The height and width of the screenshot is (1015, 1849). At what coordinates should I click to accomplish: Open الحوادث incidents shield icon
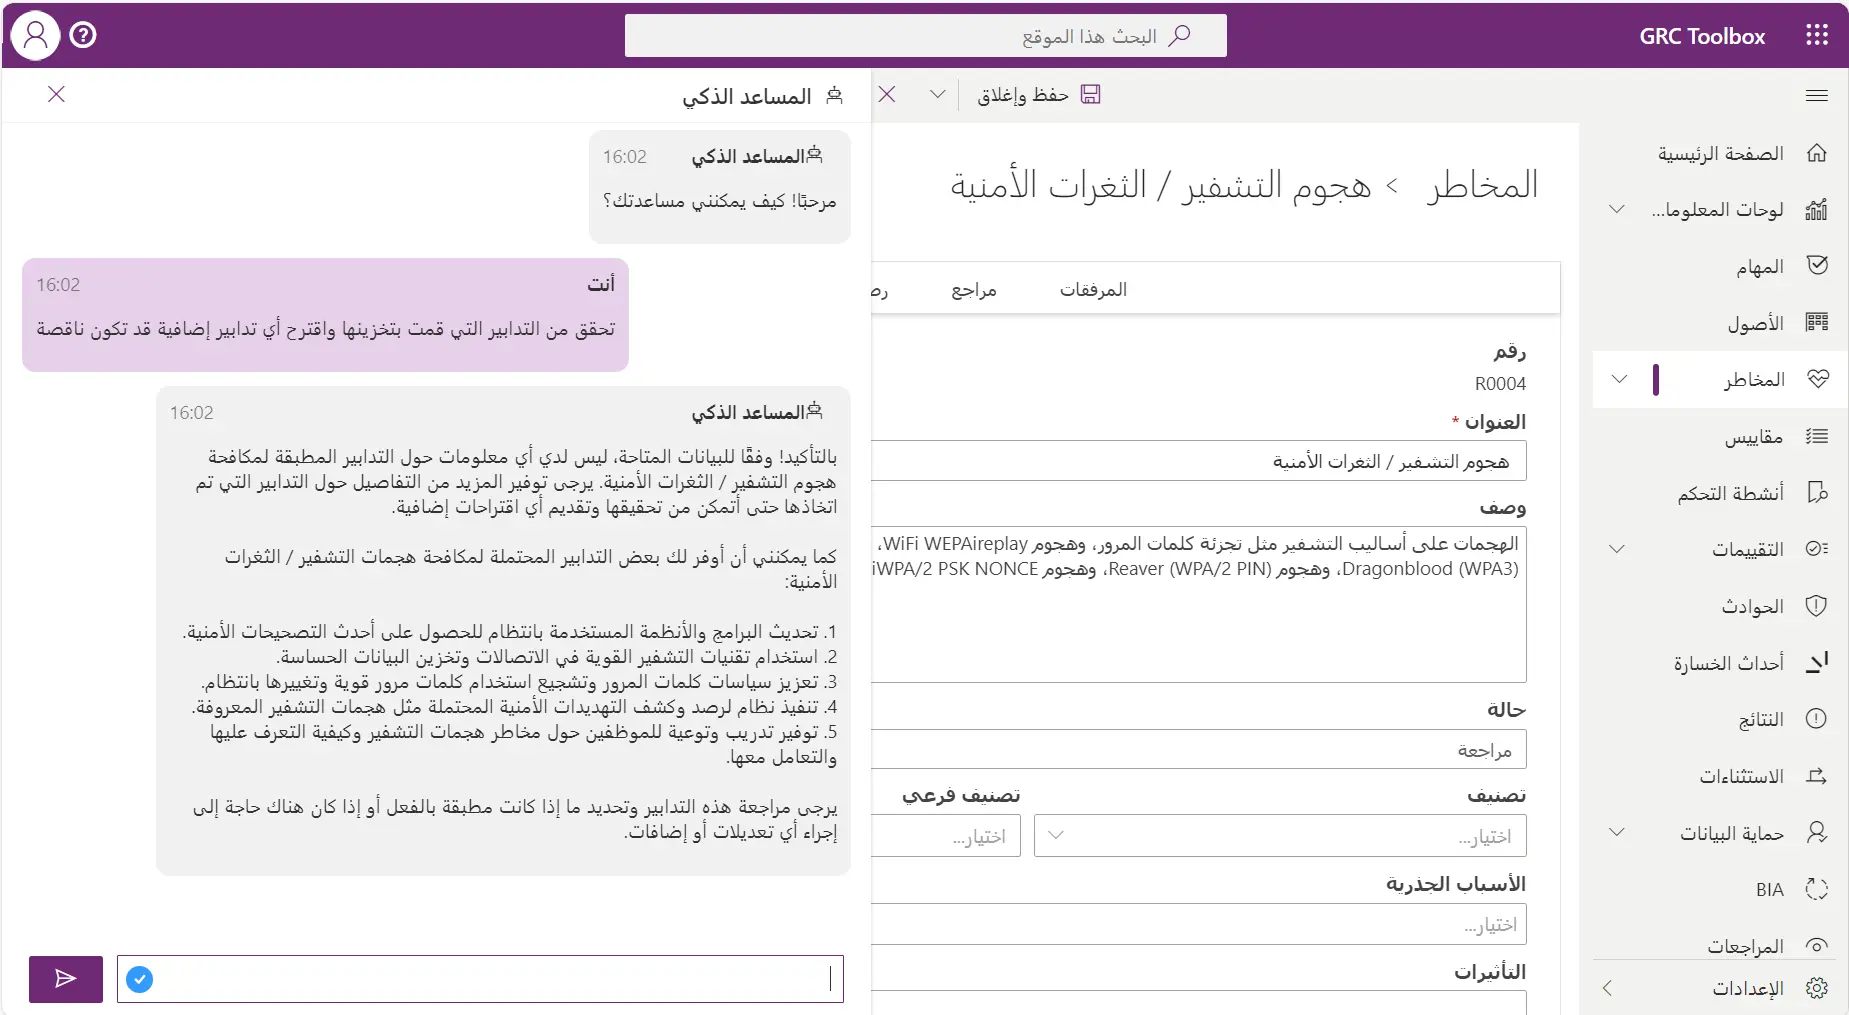(x=1817, y=606)
